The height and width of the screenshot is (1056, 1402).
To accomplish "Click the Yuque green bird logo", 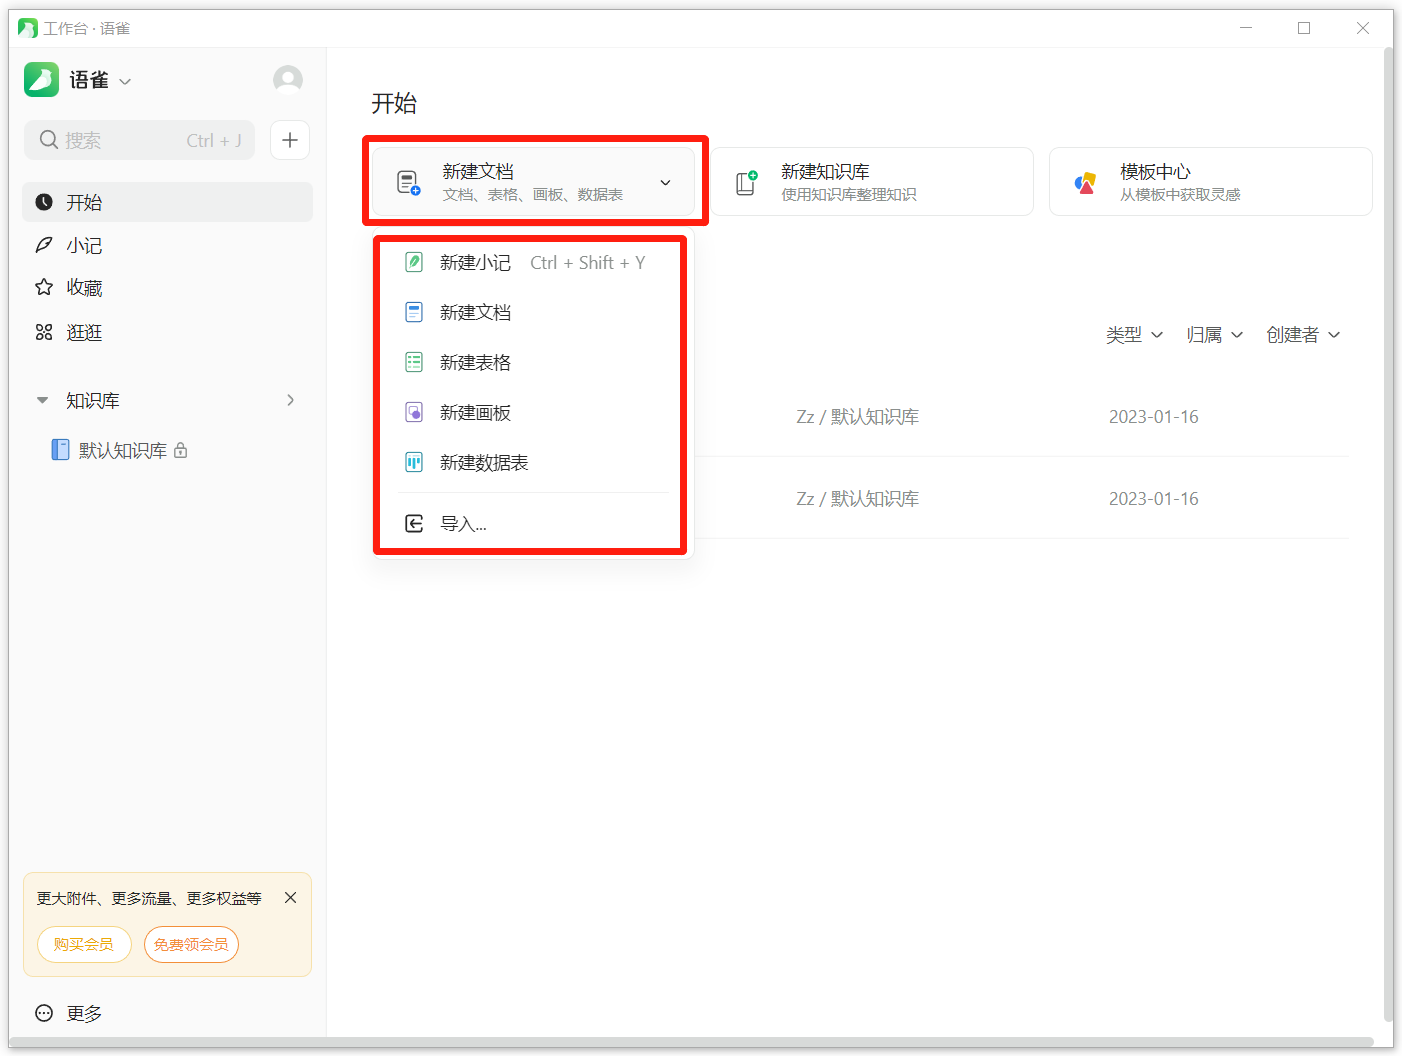I will click(41, 80).
